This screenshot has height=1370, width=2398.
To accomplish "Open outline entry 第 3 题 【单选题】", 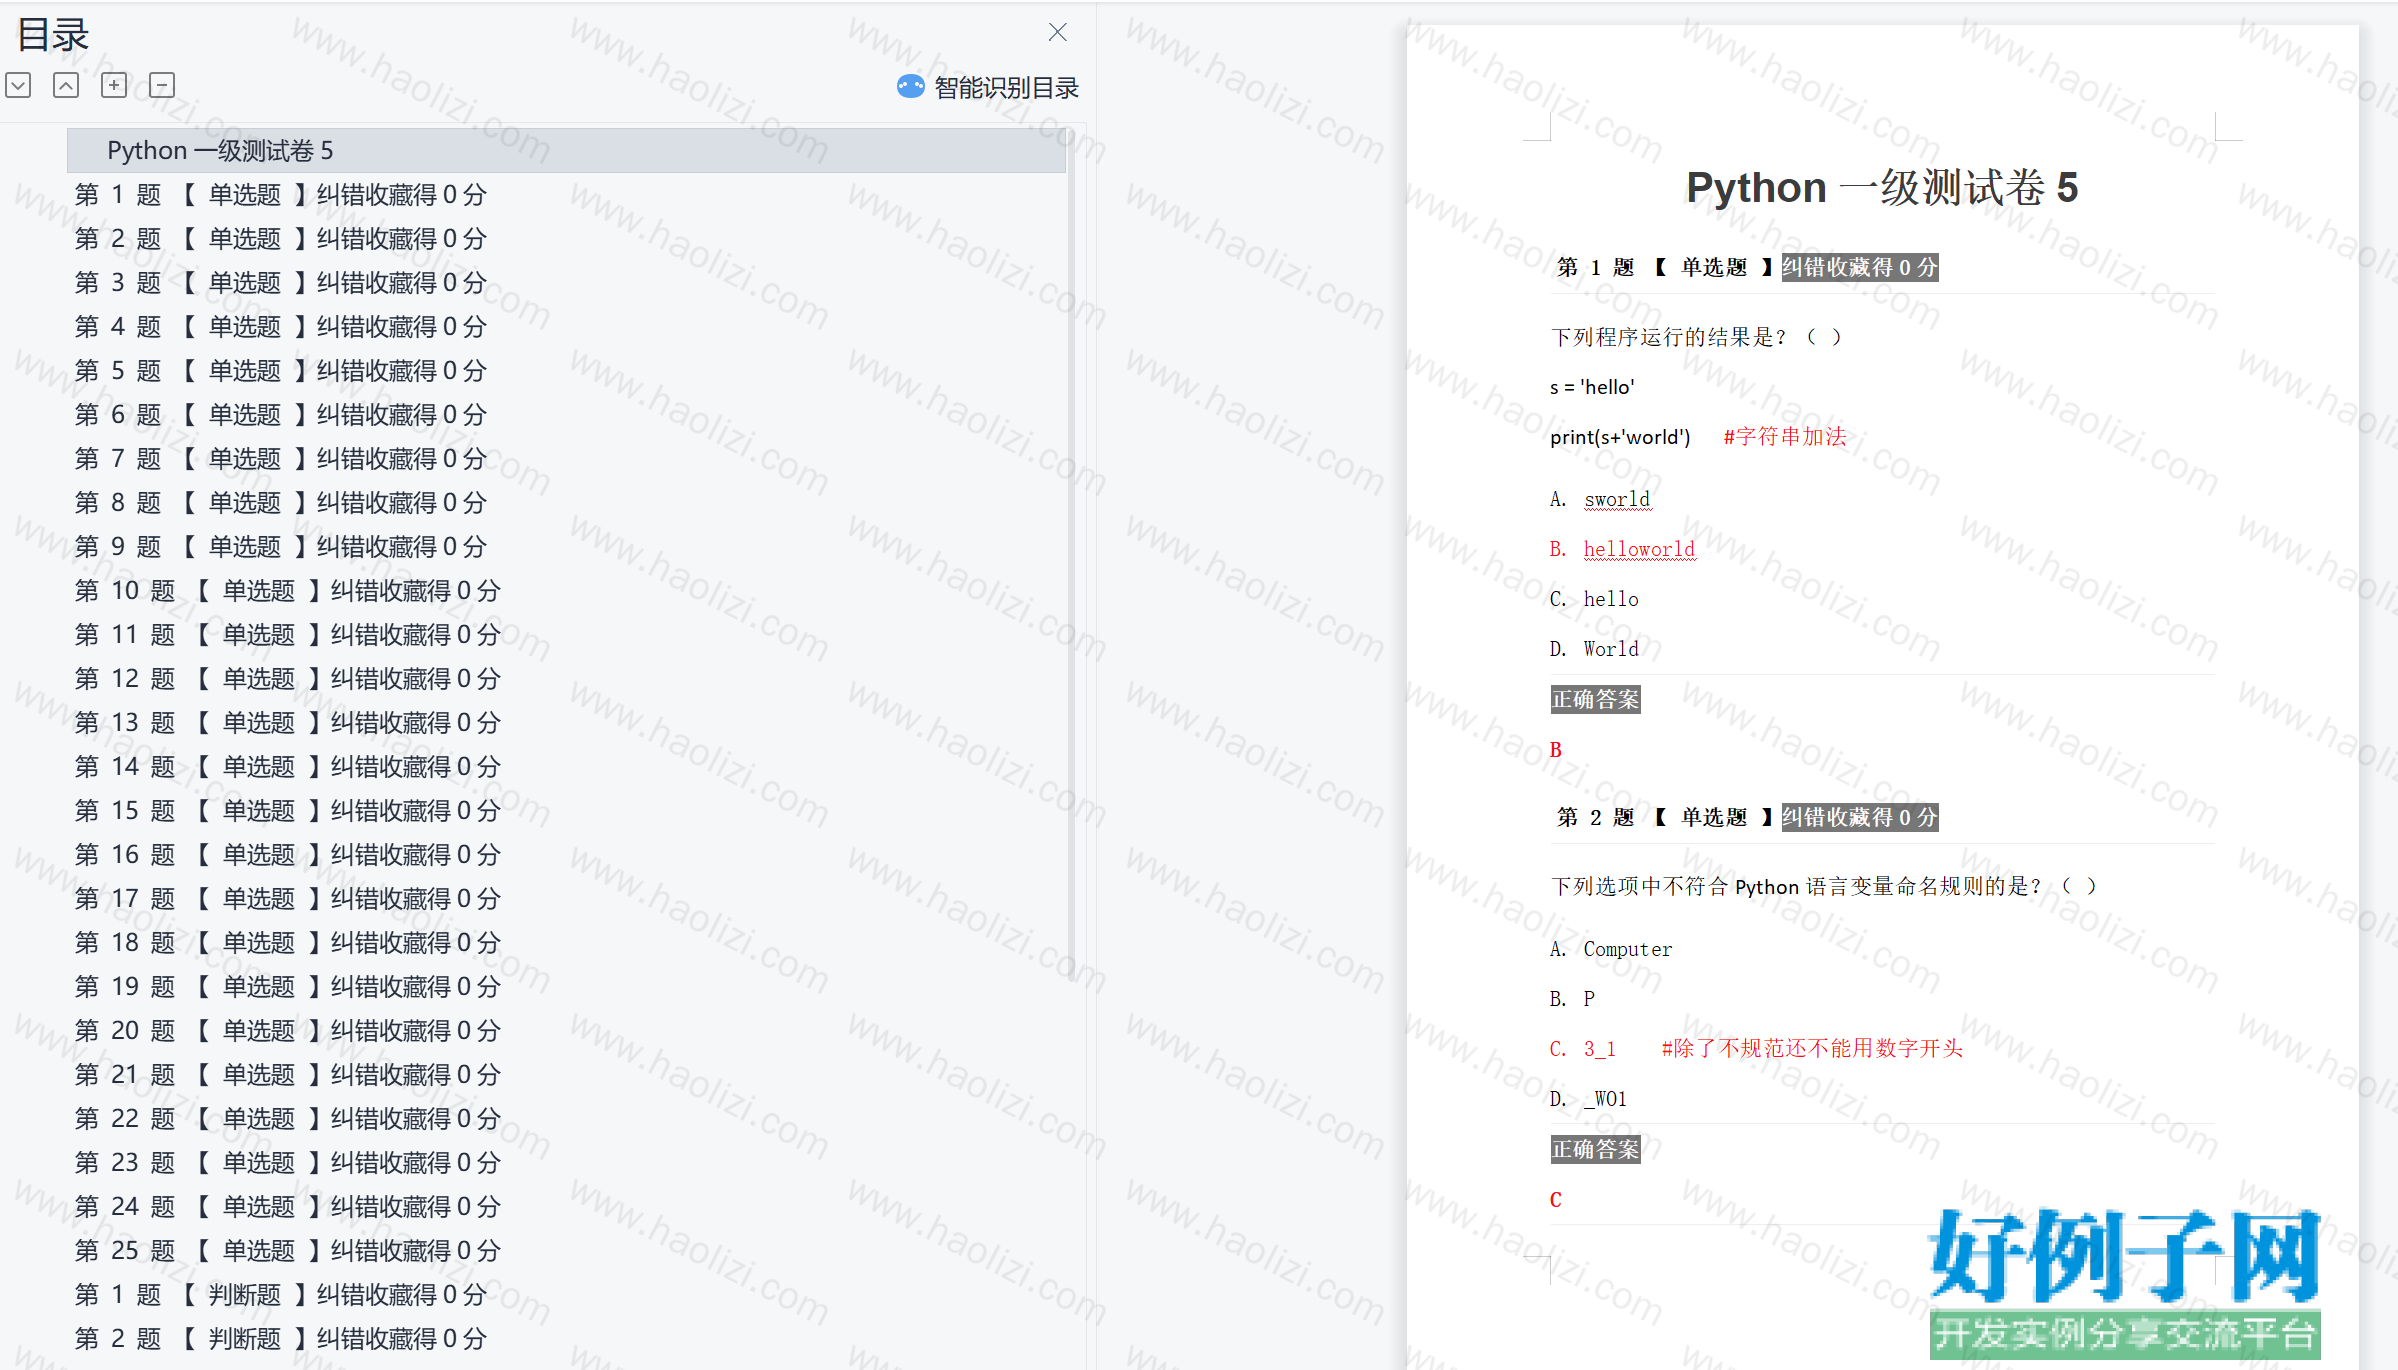I will pyautogui.click(x=281, y=283).
